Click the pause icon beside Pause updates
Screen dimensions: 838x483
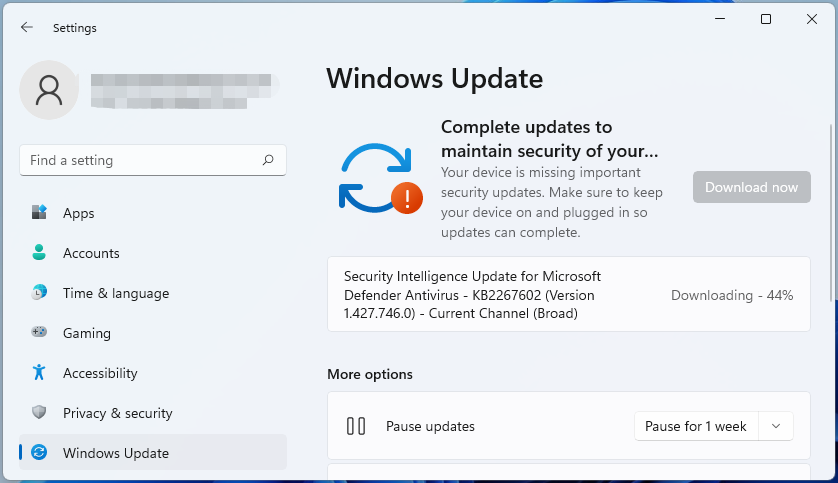click(356, 426)
